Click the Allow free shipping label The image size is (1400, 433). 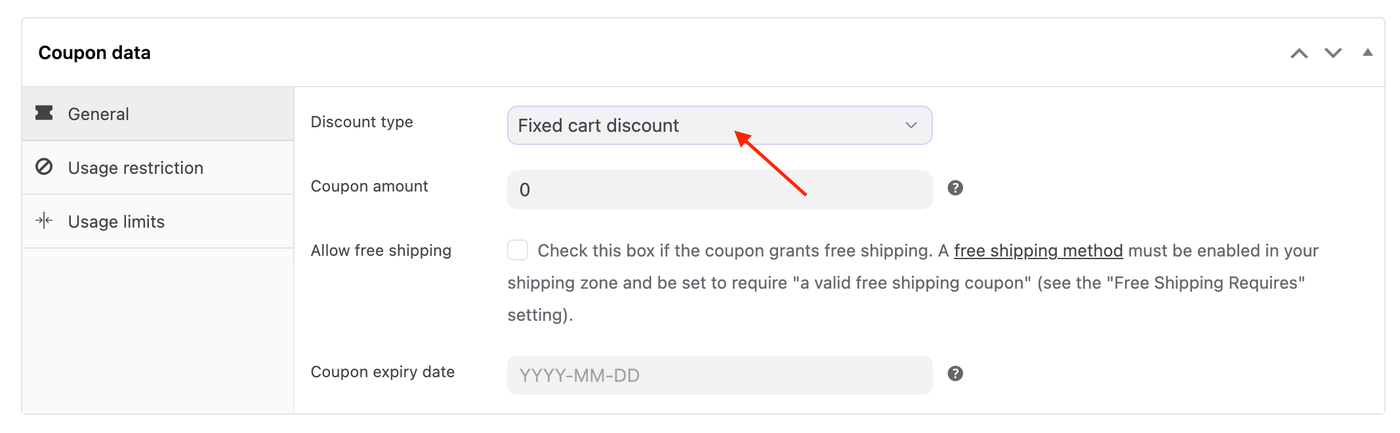(x=381, y=250)
